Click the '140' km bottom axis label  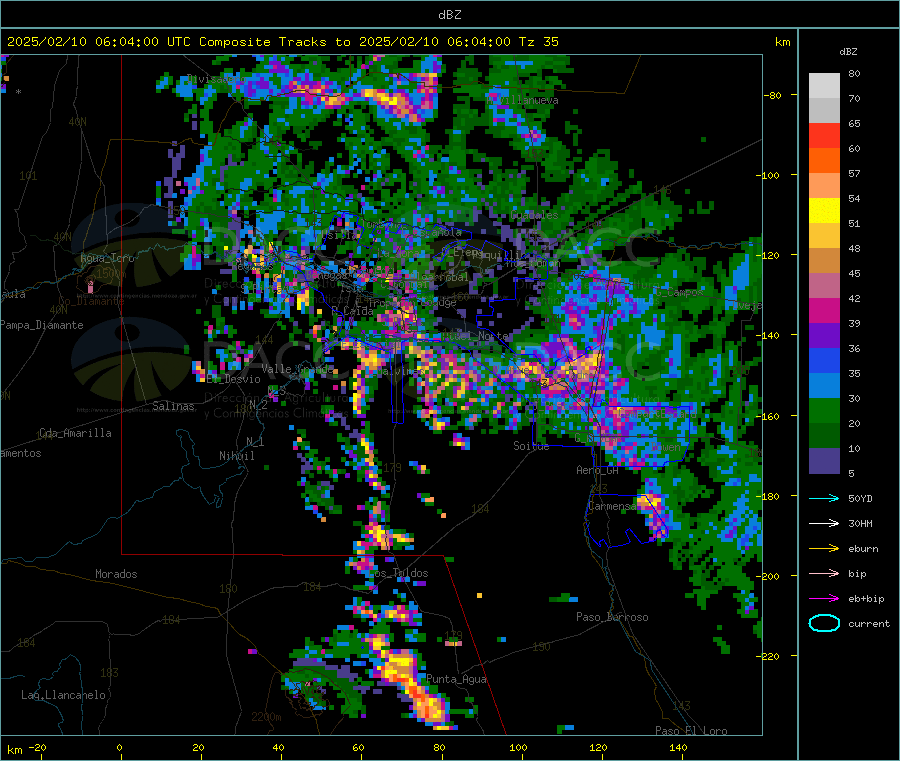coord(678,747)
